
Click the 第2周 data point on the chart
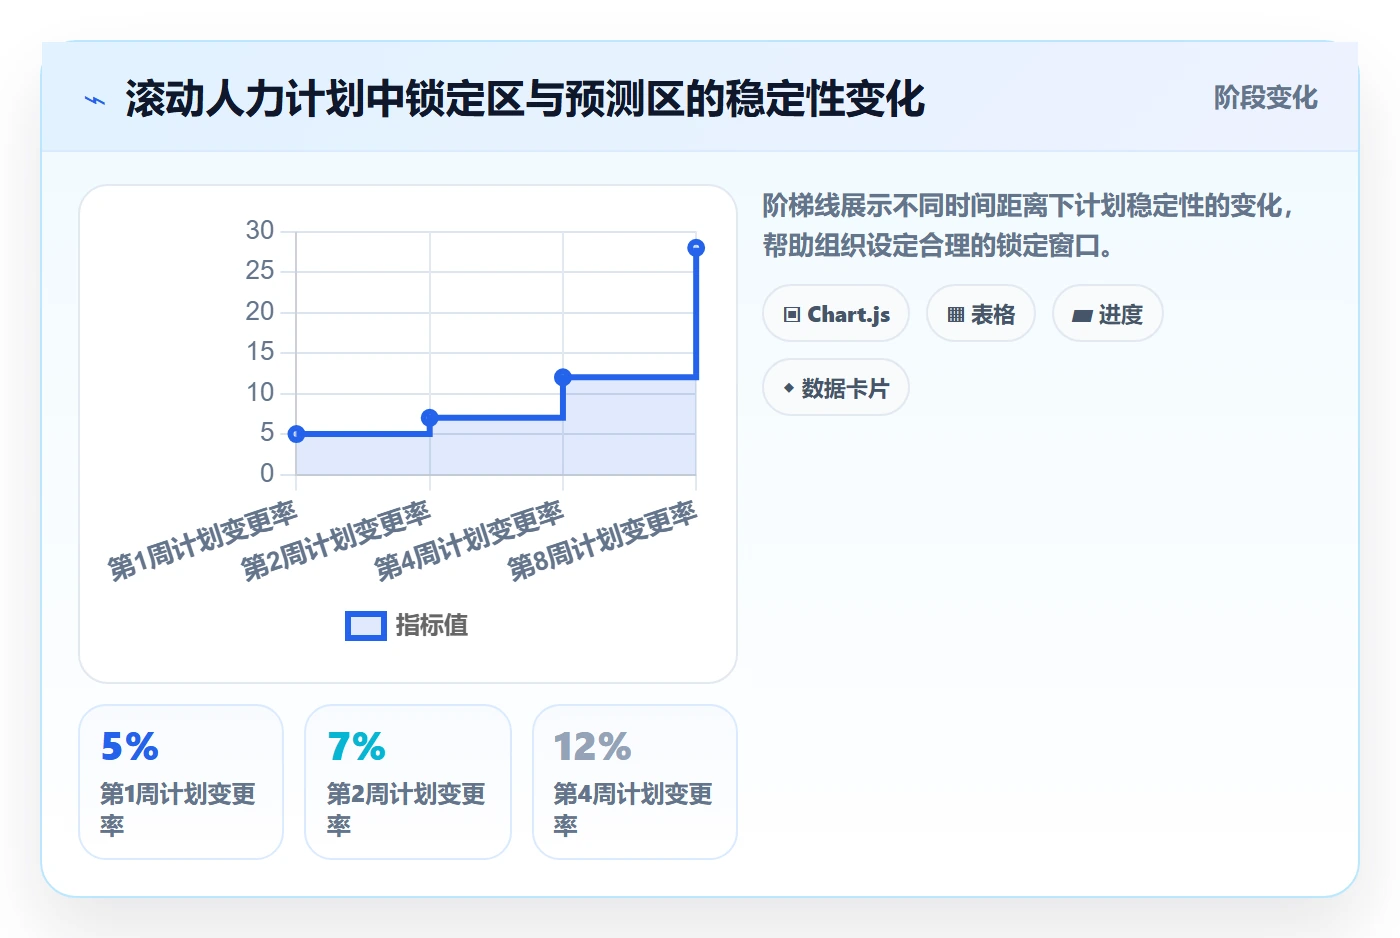click(430, 418)
